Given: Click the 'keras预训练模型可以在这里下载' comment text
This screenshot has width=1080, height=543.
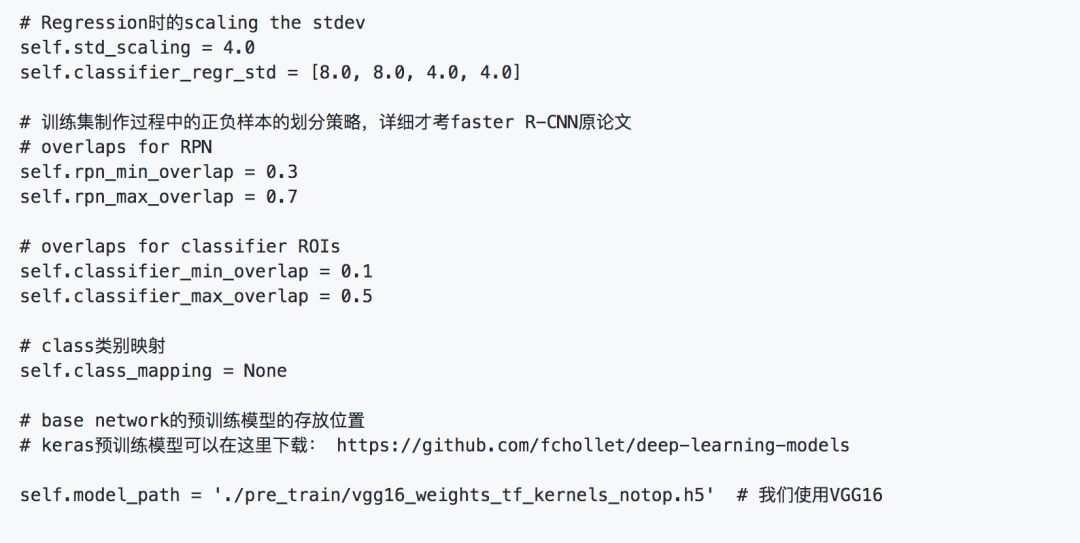Looking at the screenshot, I should [170, 445].
